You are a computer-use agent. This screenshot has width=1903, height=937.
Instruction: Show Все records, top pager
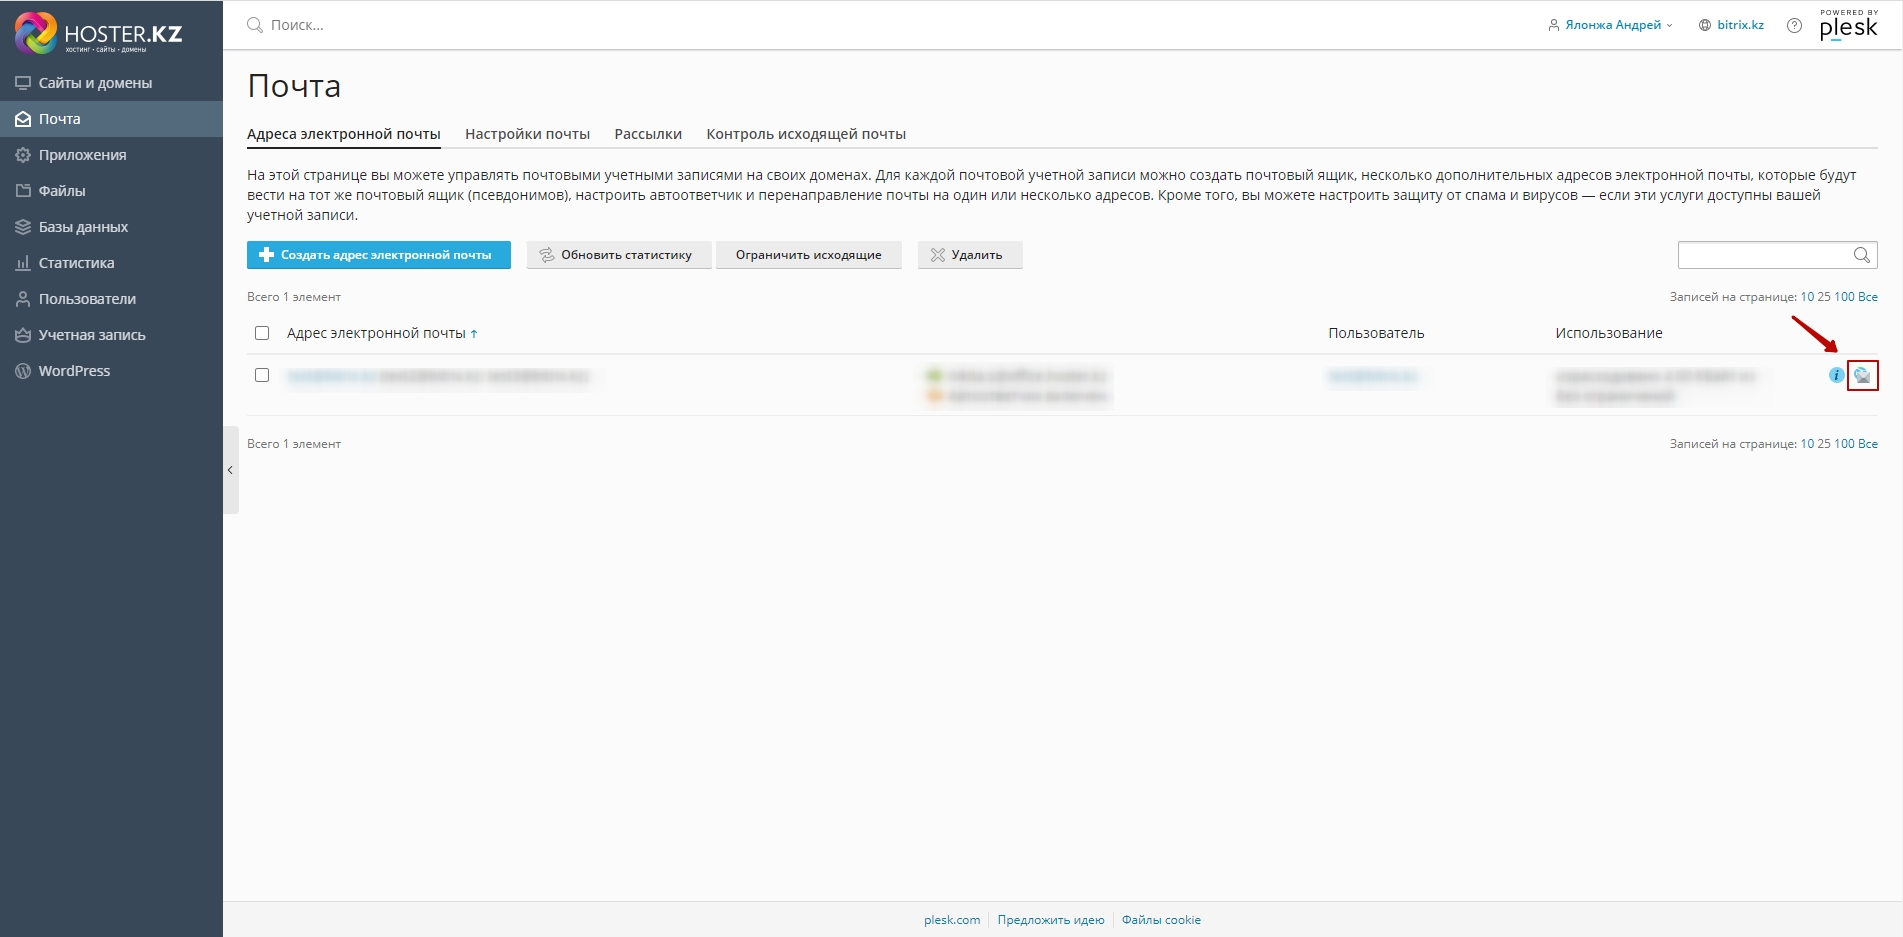coord(1868,297)
